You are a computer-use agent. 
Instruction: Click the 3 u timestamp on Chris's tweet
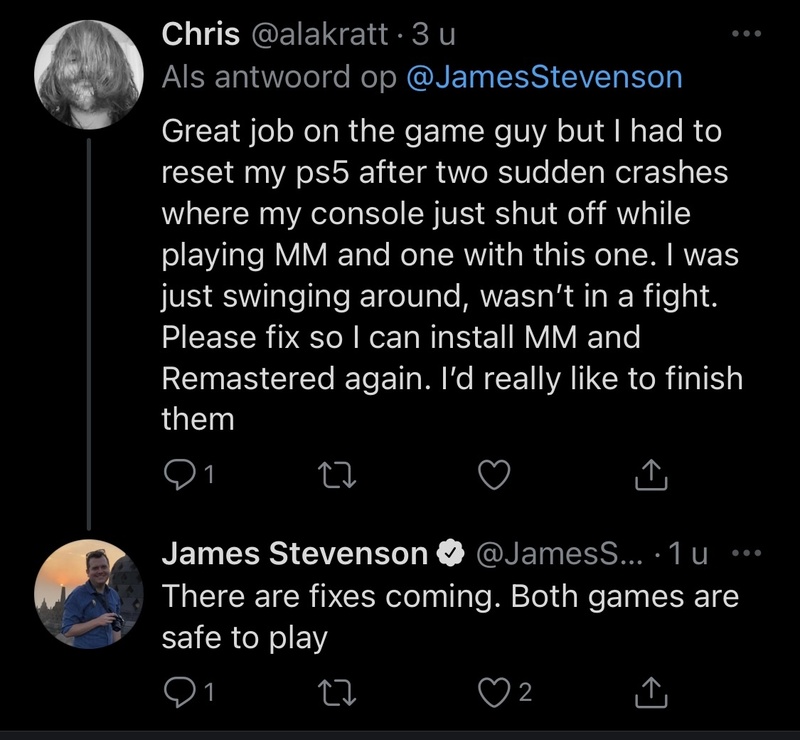point(435,33)
